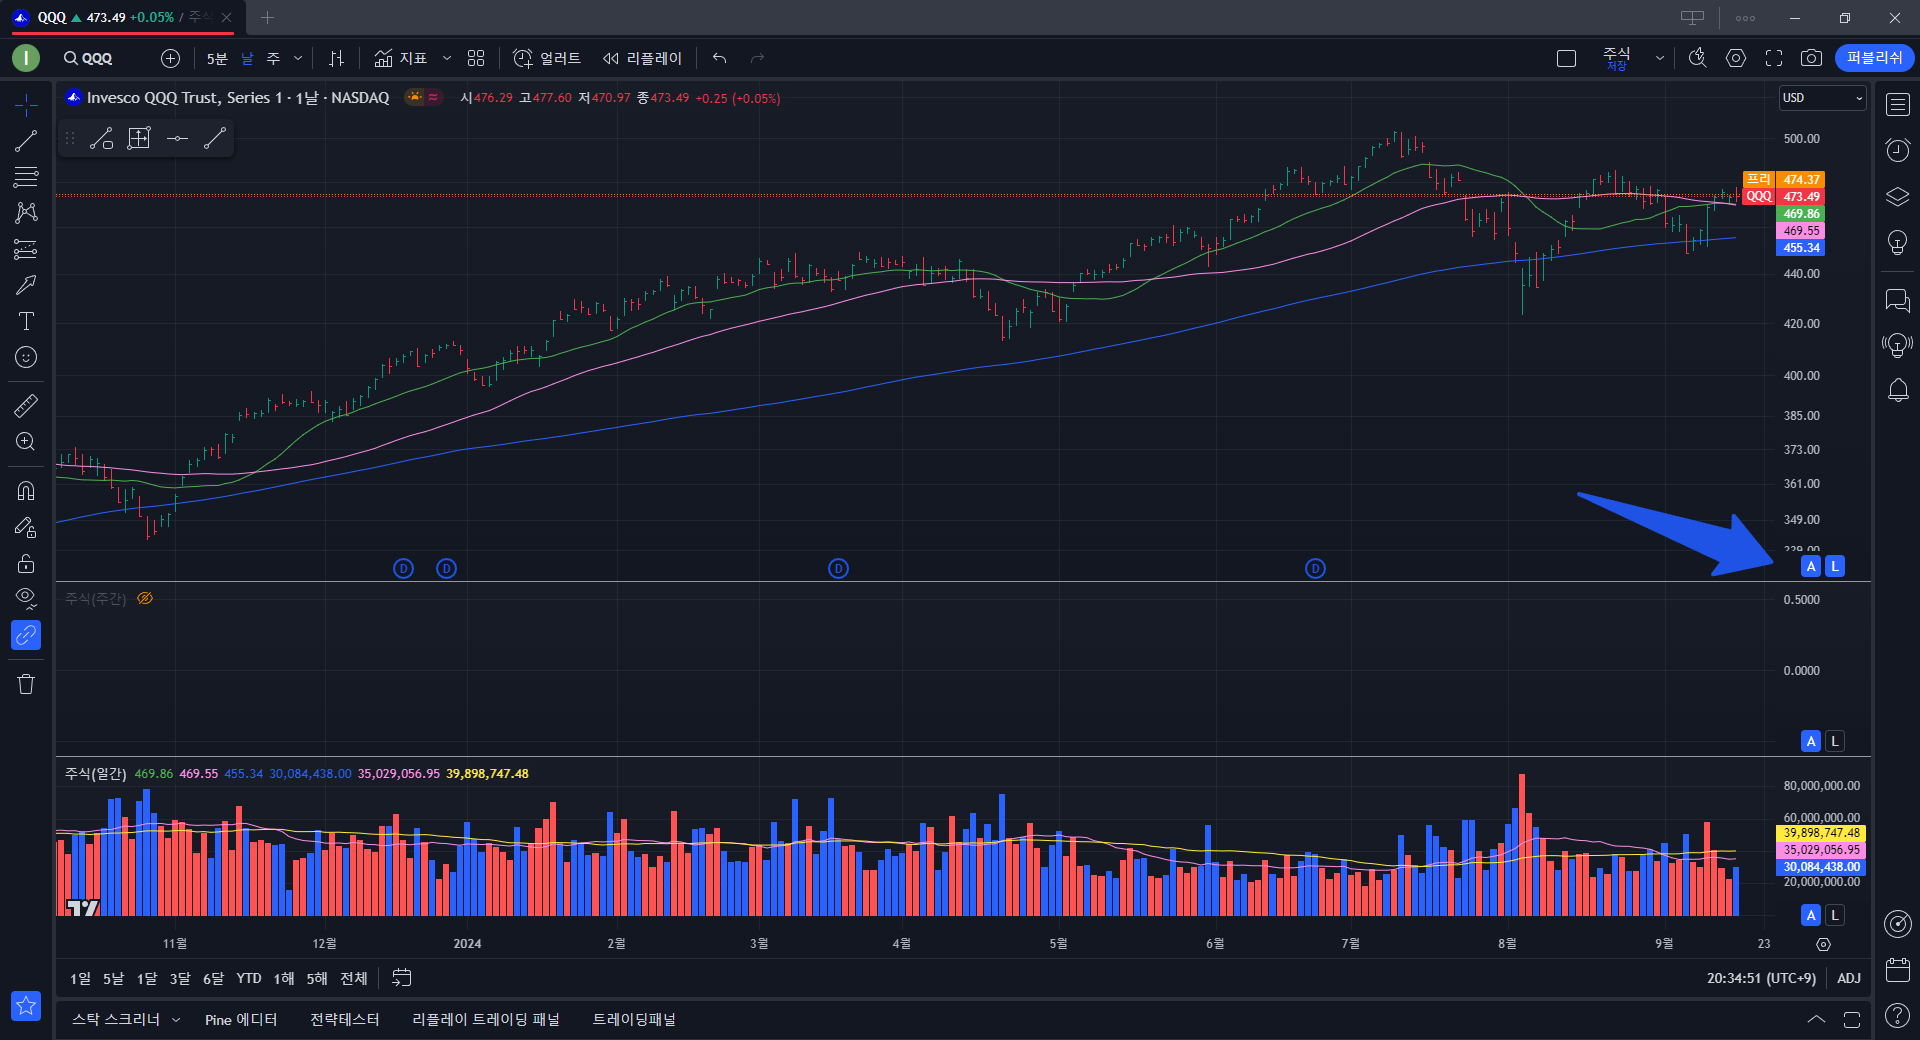Activate the zoom in tool

[x=26, y=441]
